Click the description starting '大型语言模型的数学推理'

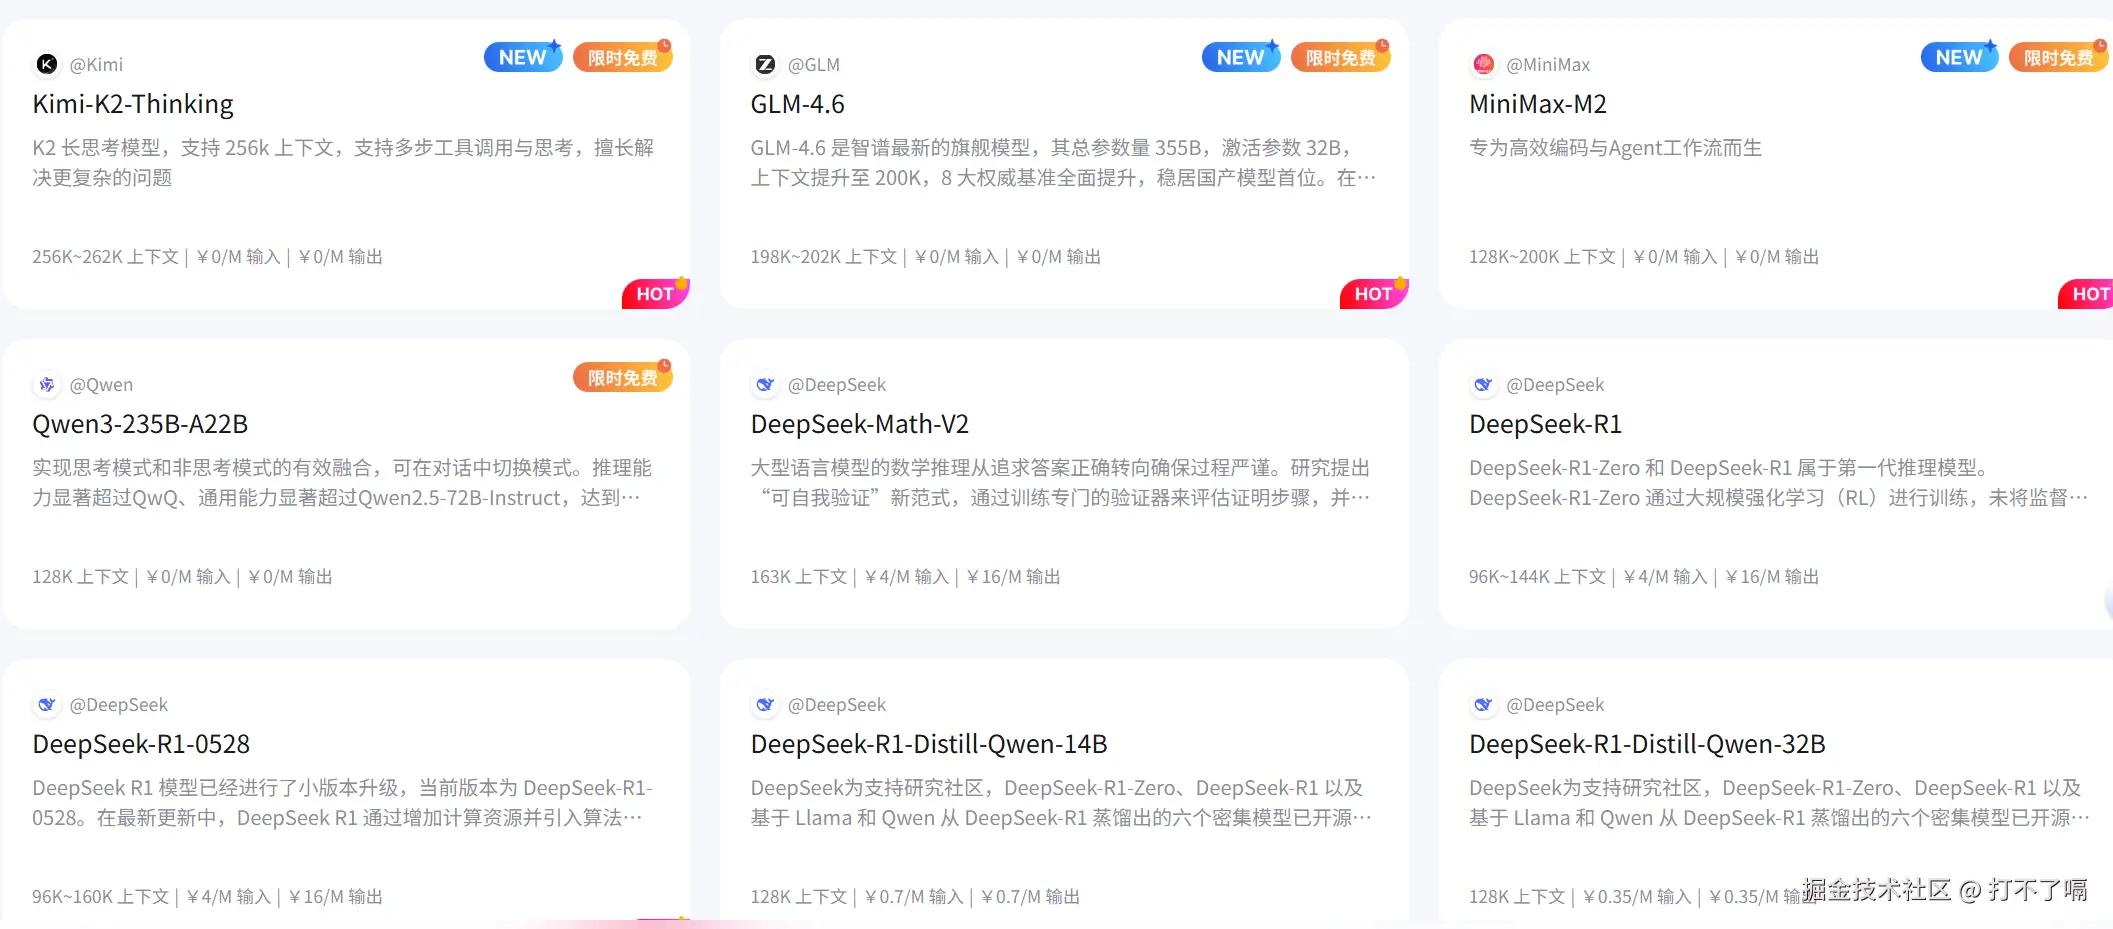[x=1060, y=483]
